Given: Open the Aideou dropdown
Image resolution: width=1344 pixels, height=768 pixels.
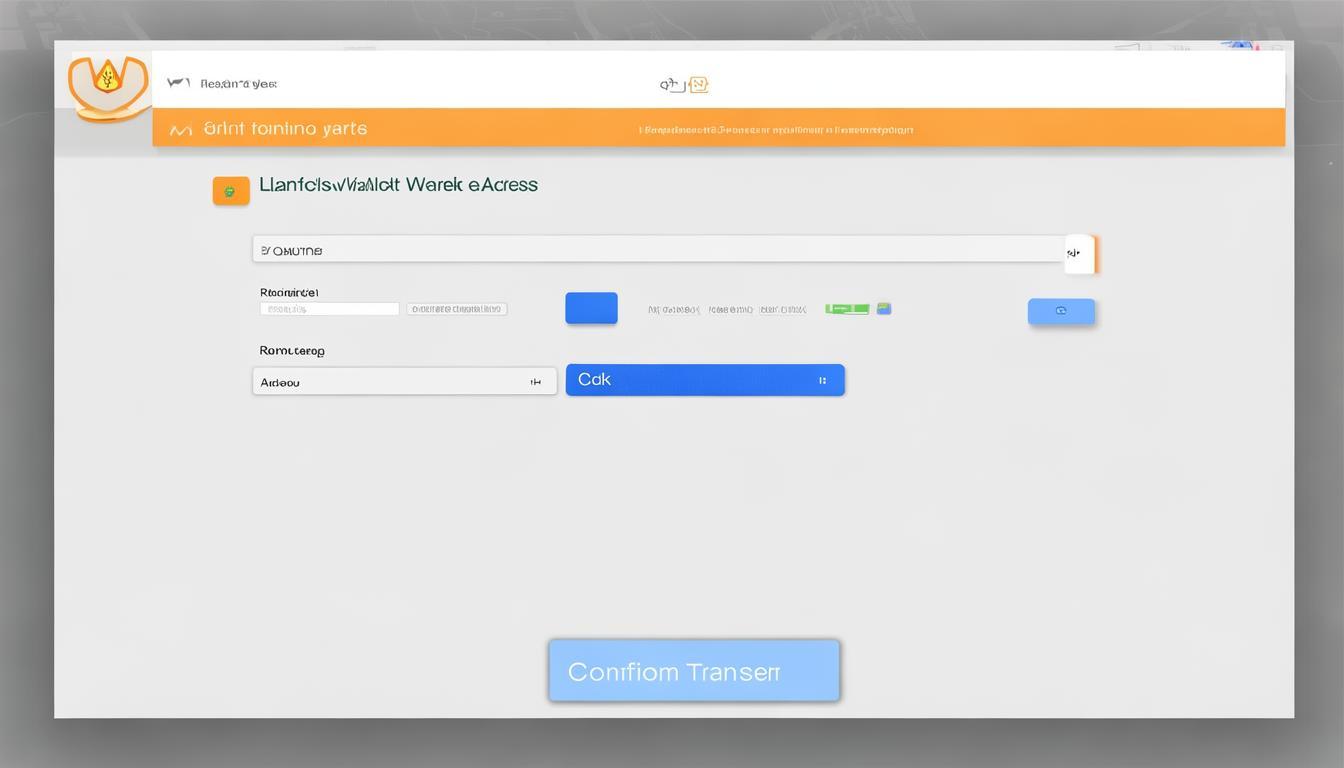Looking at the screenshot, I should coord(404,381).
